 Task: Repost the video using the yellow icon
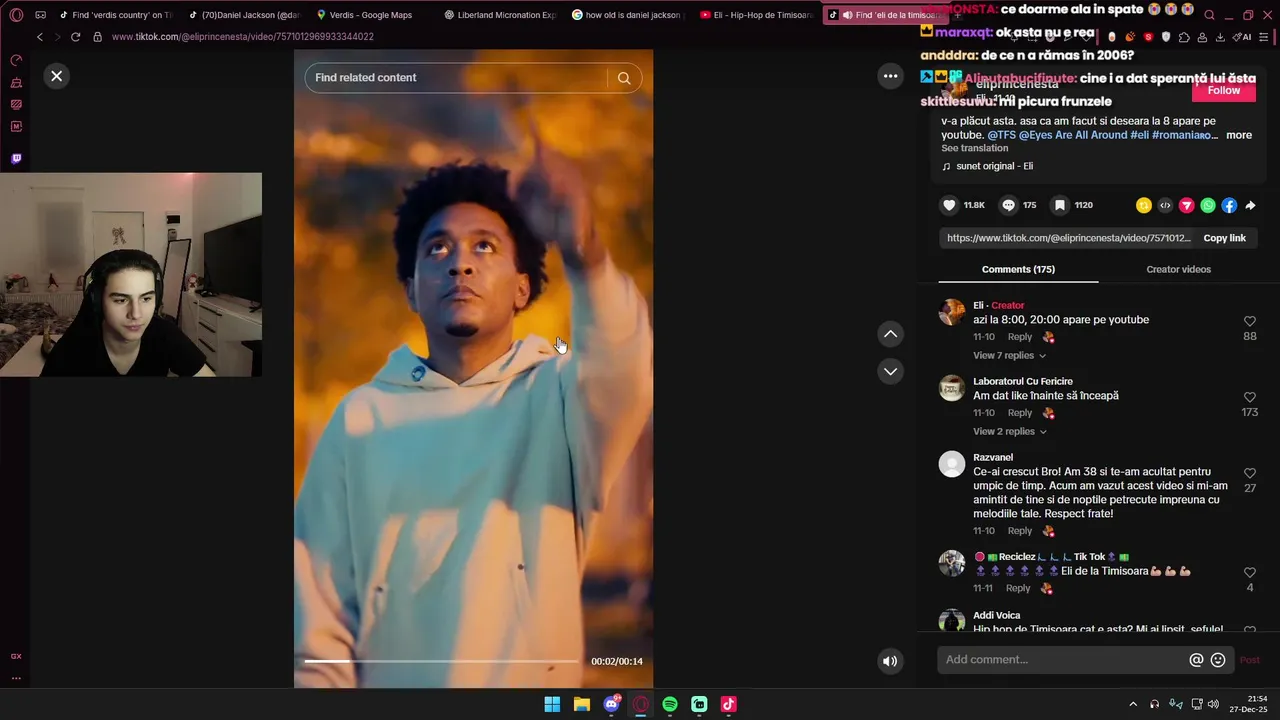click(1143, 205)
